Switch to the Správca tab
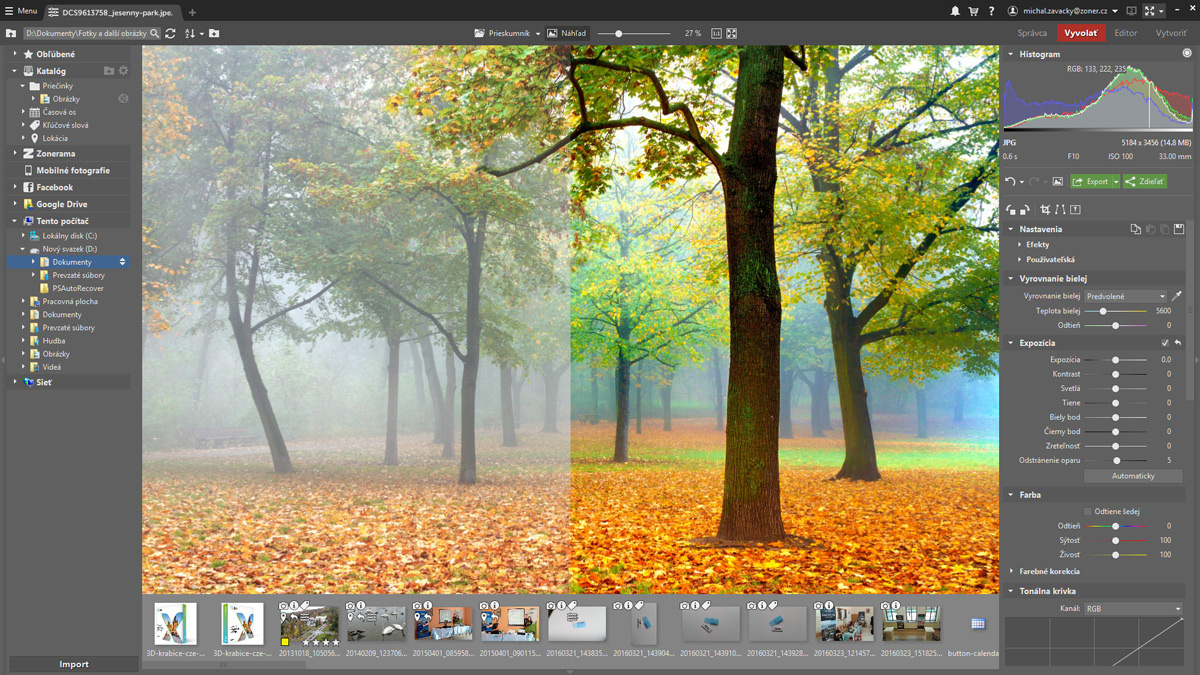Image resolution: width=1200 pixels, height=675 pixels. (1032, 33)
